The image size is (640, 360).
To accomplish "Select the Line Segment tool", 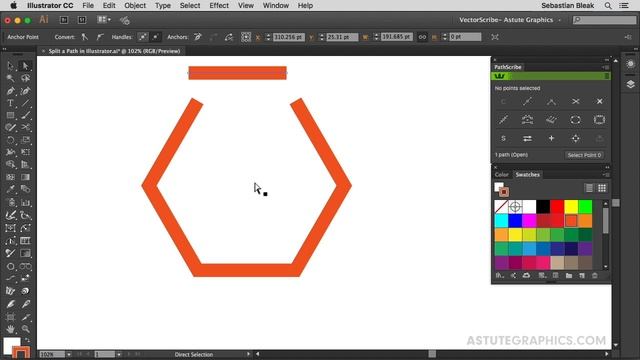I will 25,103.
